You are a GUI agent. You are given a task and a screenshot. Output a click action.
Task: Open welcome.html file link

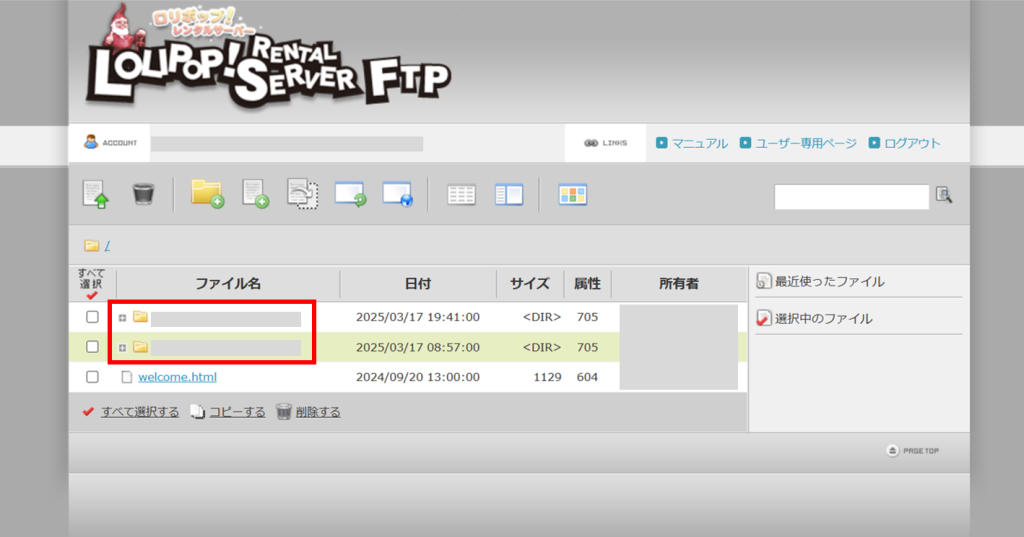(x=177, y=377)
